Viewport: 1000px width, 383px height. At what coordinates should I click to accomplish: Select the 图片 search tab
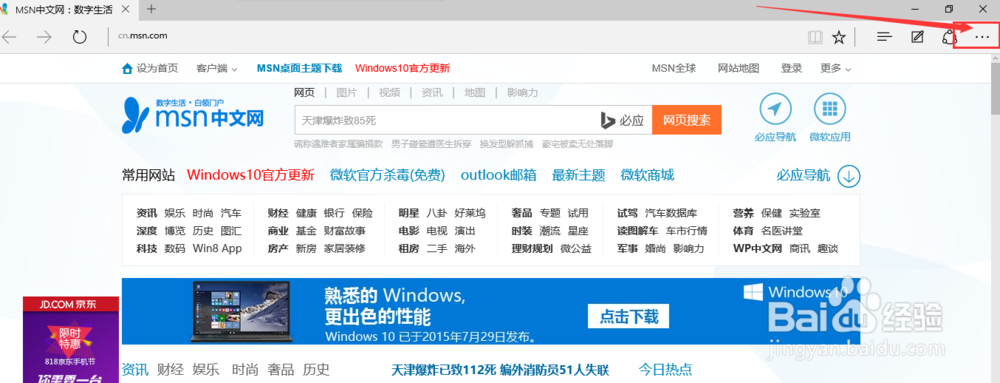346,92
